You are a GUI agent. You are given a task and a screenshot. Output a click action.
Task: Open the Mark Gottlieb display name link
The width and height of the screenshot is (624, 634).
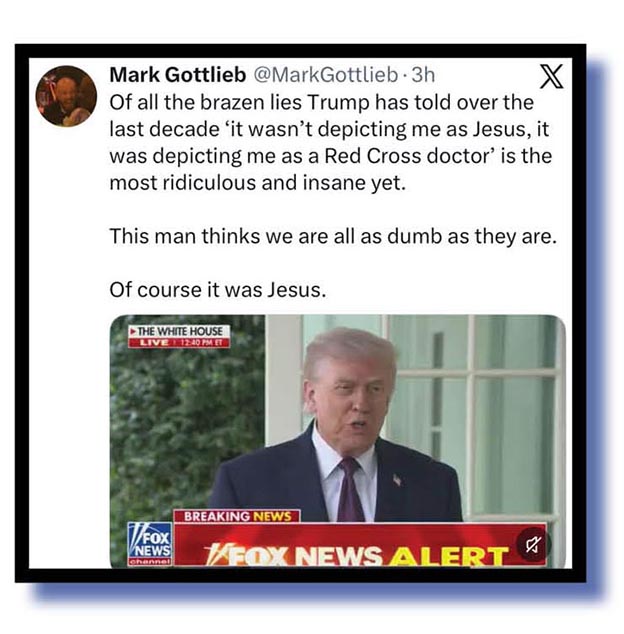click(178, 75)
